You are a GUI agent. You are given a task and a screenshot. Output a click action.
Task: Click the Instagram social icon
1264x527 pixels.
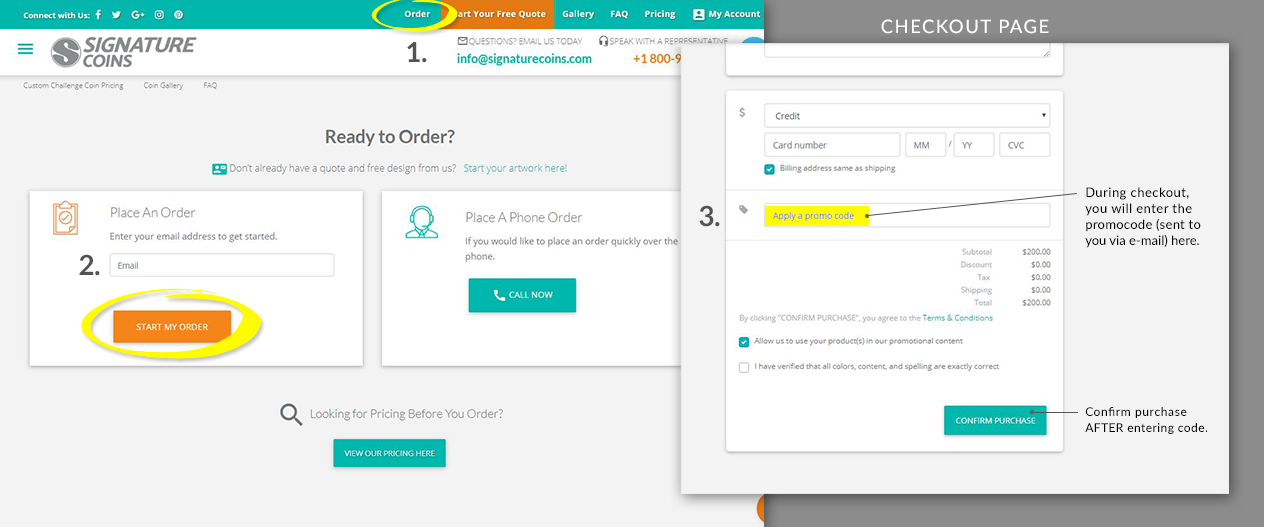pos(159,15)
